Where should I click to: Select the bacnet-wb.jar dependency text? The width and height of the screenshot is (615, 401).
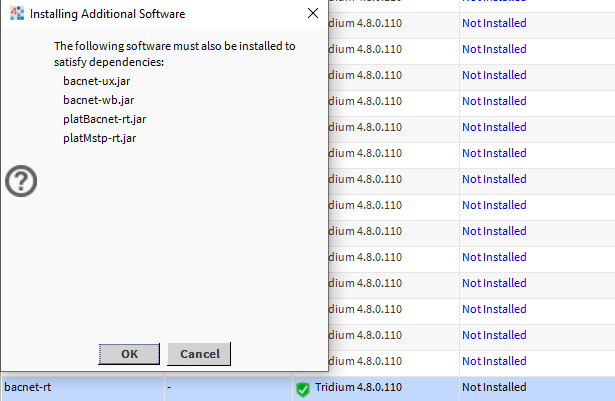98,99
